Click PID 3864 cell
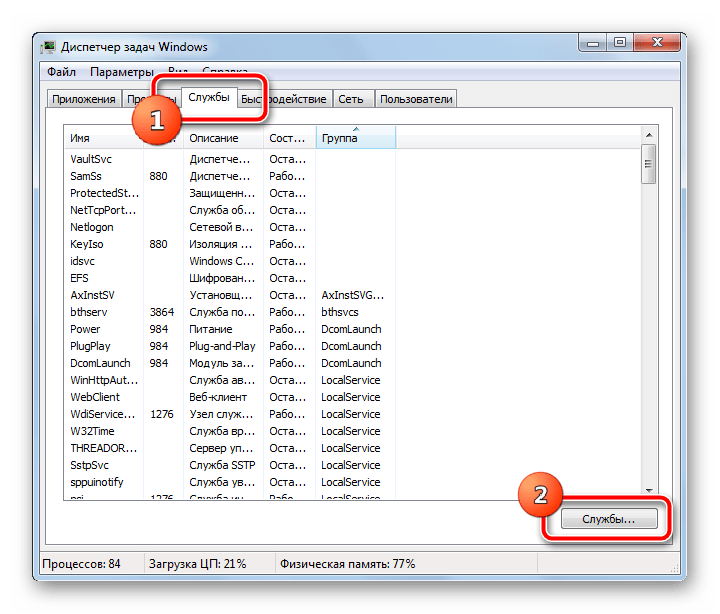 pos(162,312)
